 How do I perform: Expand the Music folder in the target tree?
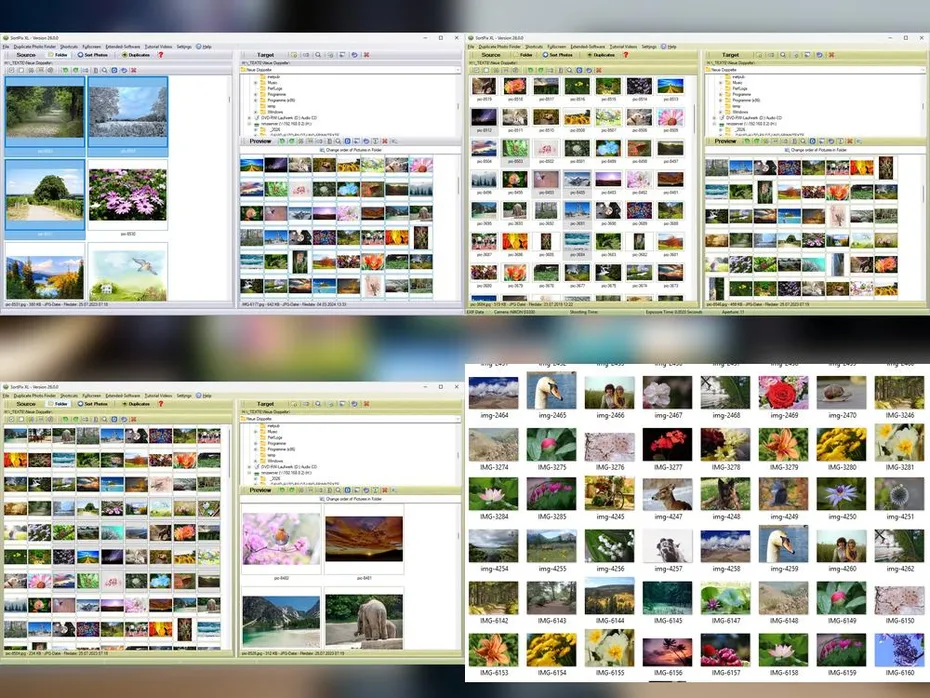tap(255, 83)
